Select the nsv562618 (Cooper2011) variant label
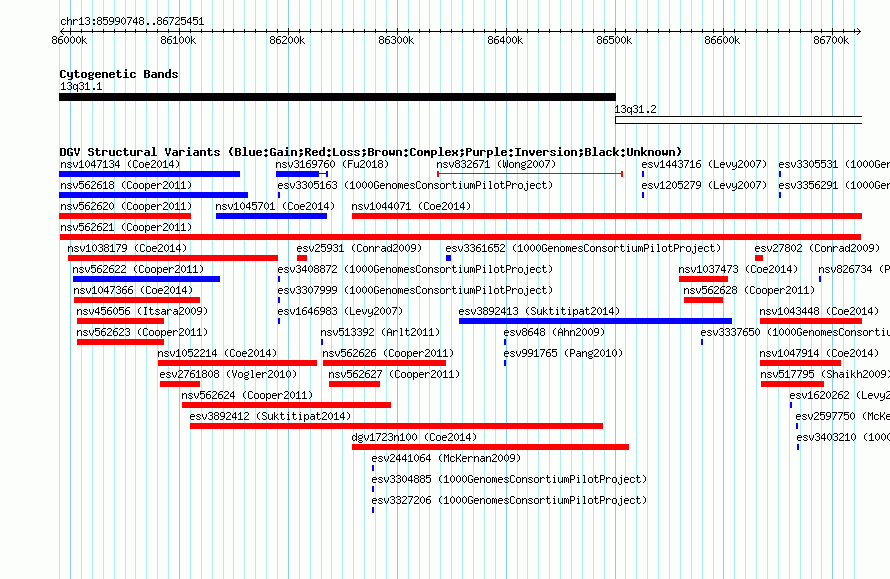Viewport: 890px width, 579px height. click(126, 185)
